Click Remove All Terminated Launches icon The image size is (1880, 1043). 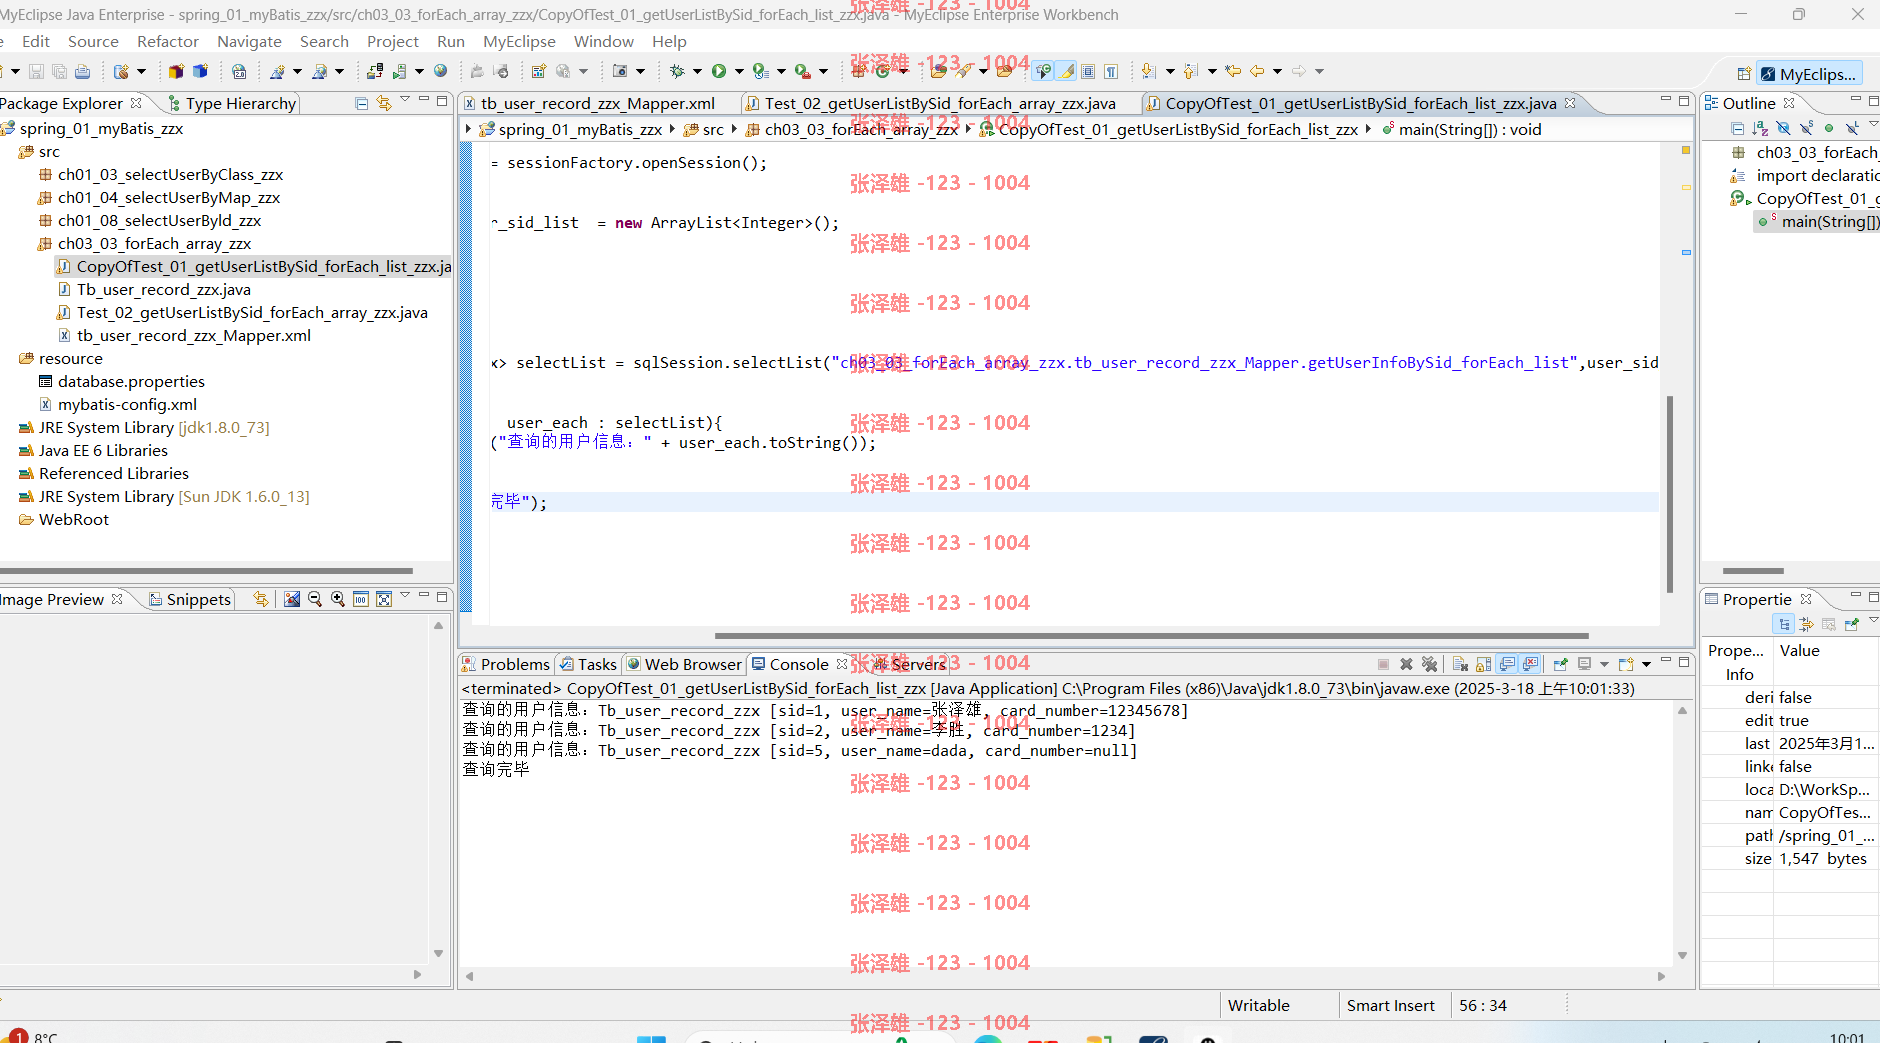coord(1429,664)
